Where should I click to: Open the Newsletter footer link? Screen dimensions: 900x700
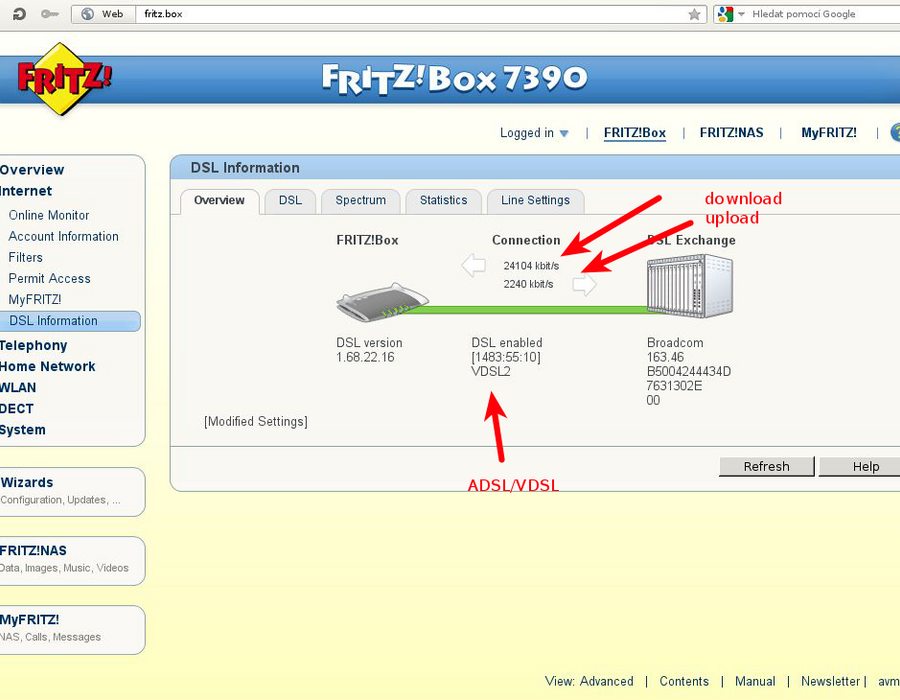click(x=830, y=681)
